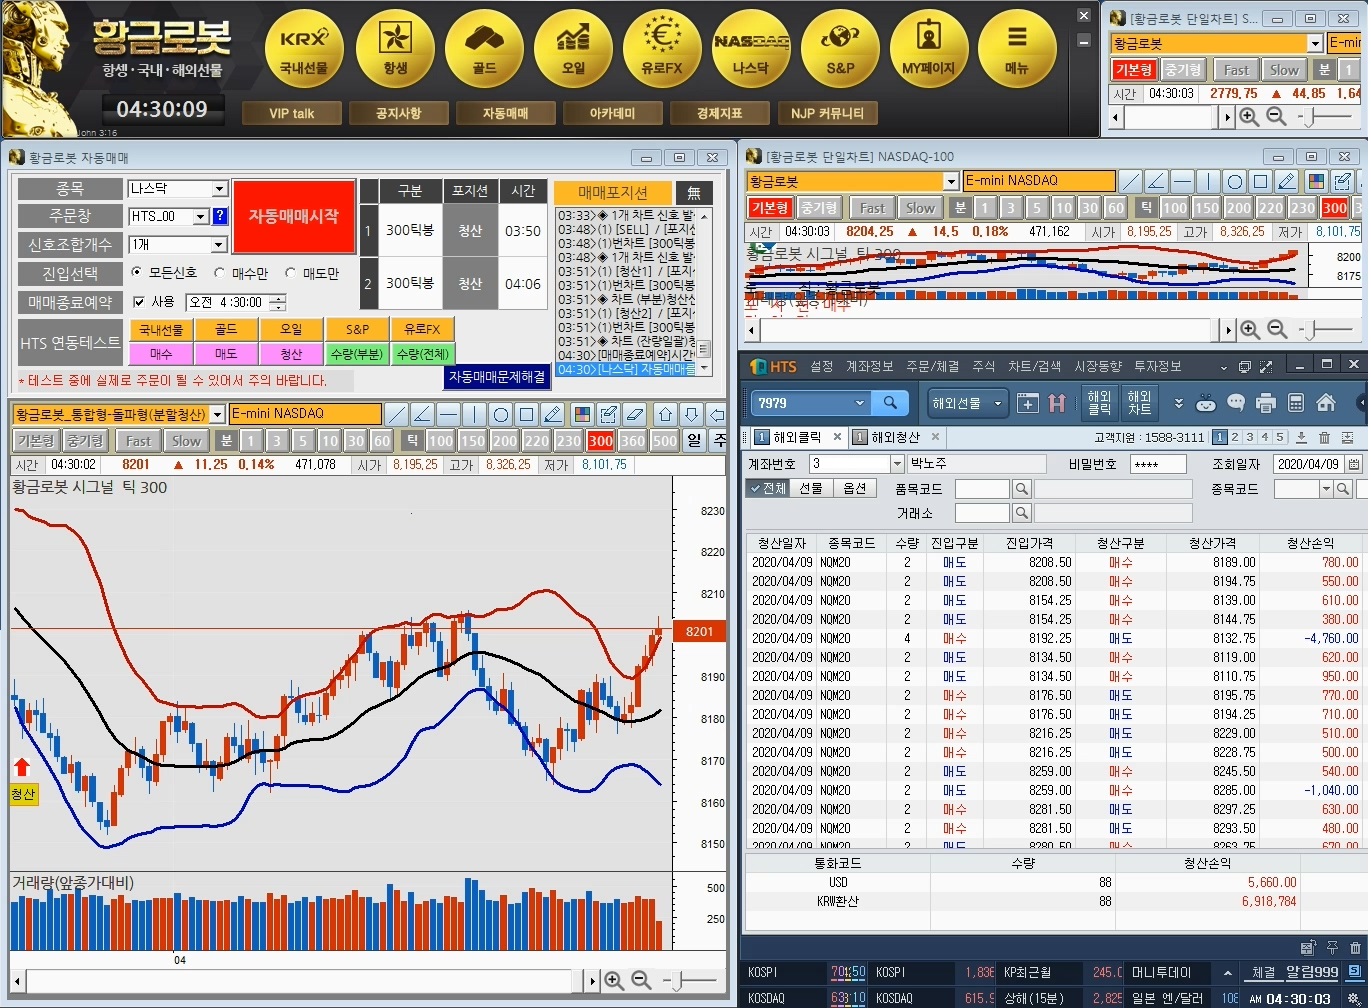The width and height of the screenshot is (1371, 1008).
Task: Toggle 옵션 filter in HTS panel
Action: [854, 488]
